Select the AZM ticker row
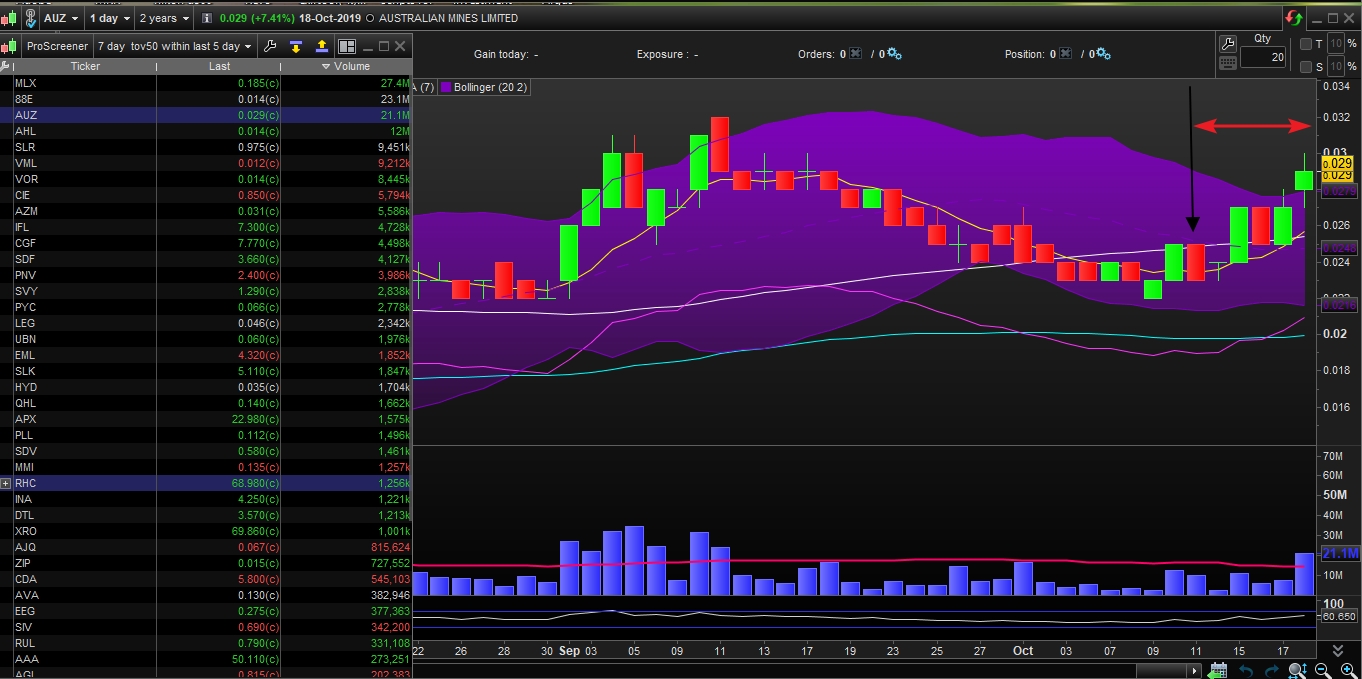 206,211
